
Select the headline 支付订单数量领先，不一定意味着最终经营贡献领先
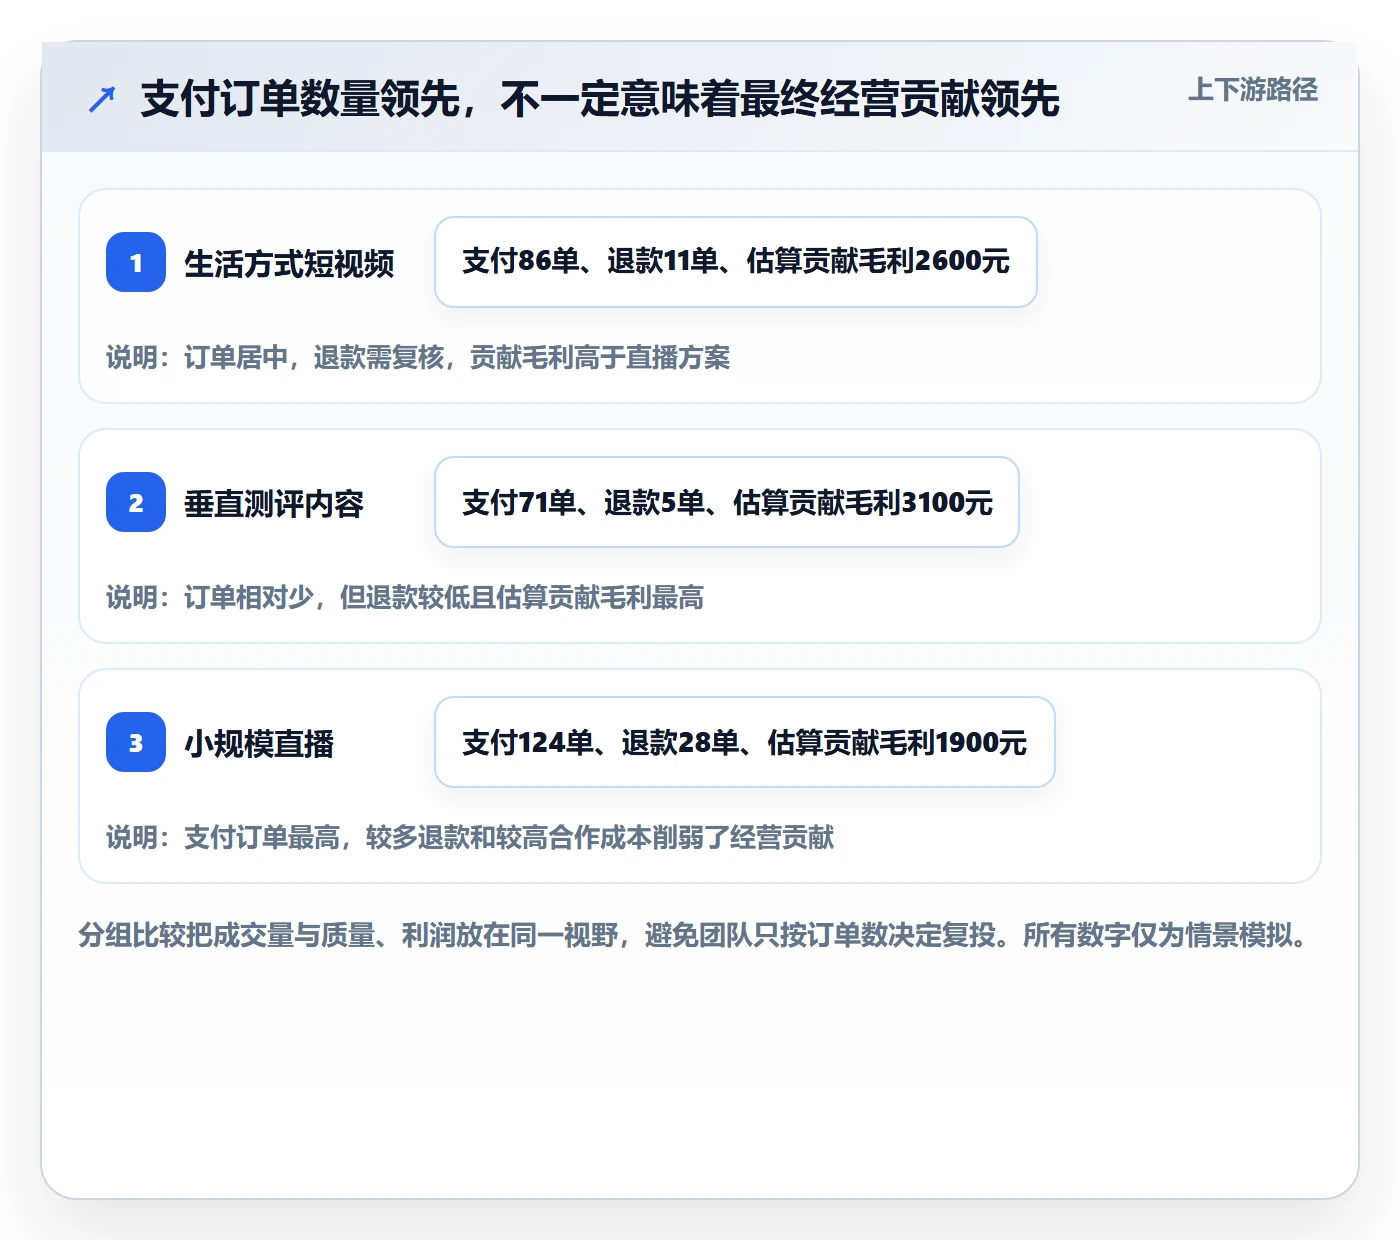tap(600, 99)
